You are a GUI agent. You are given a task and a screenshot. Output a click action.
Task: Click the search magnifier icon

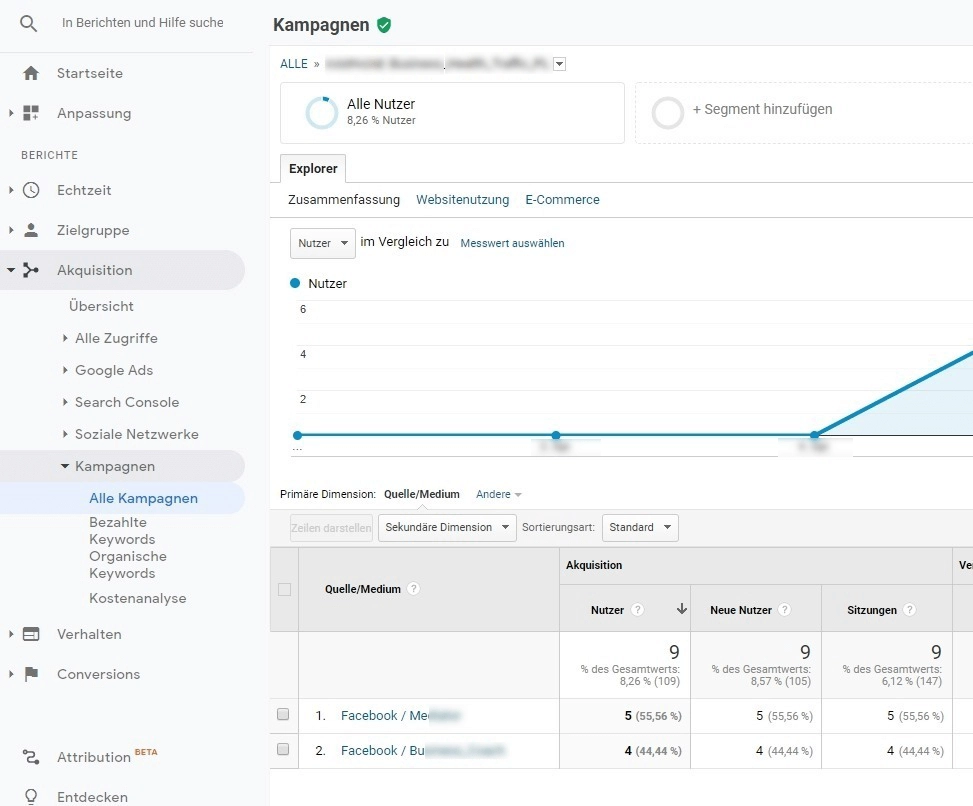(x=28, y=23)
